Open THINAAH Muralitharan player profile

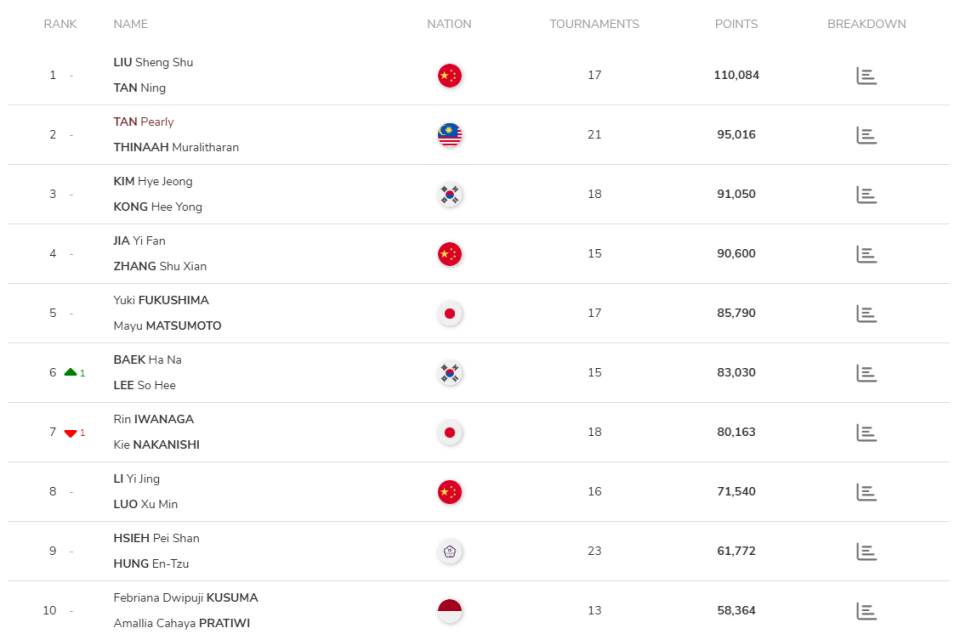tap(176, 148)
